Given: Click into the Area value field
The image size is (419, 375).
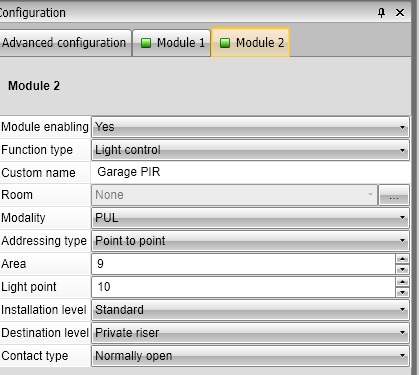Looking at the screenshot, I should click(243, 264).
